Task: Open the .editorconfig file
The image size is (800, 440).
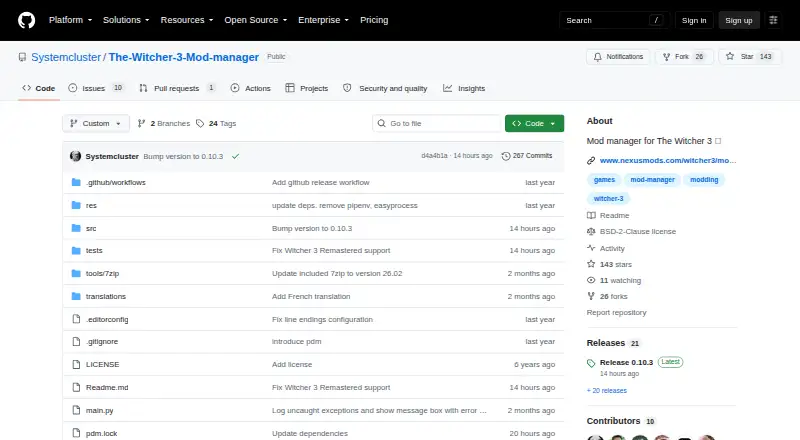Action: coord(107,320)
